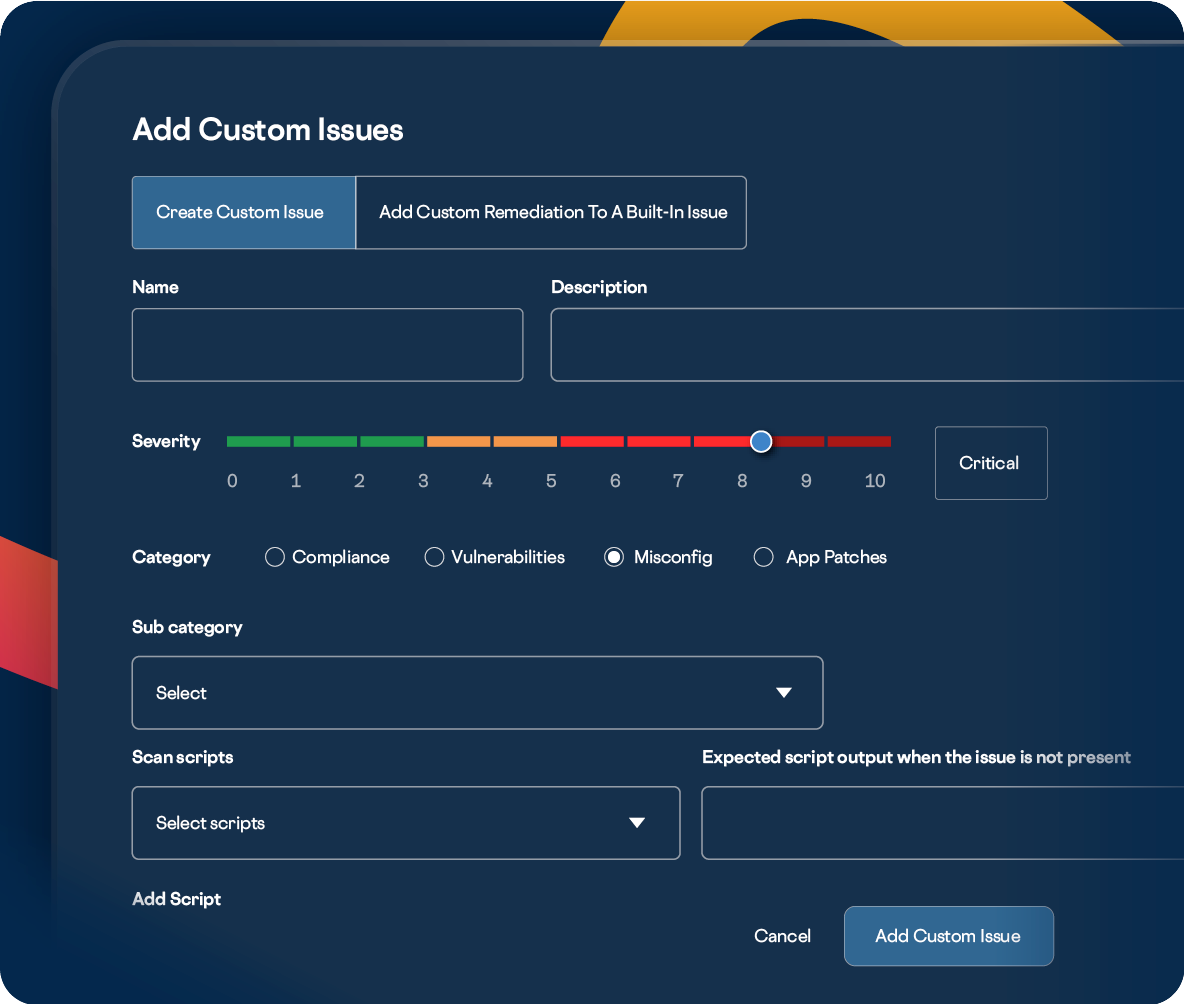
Task: Choose the App Patches radio option
Action: 764,557
